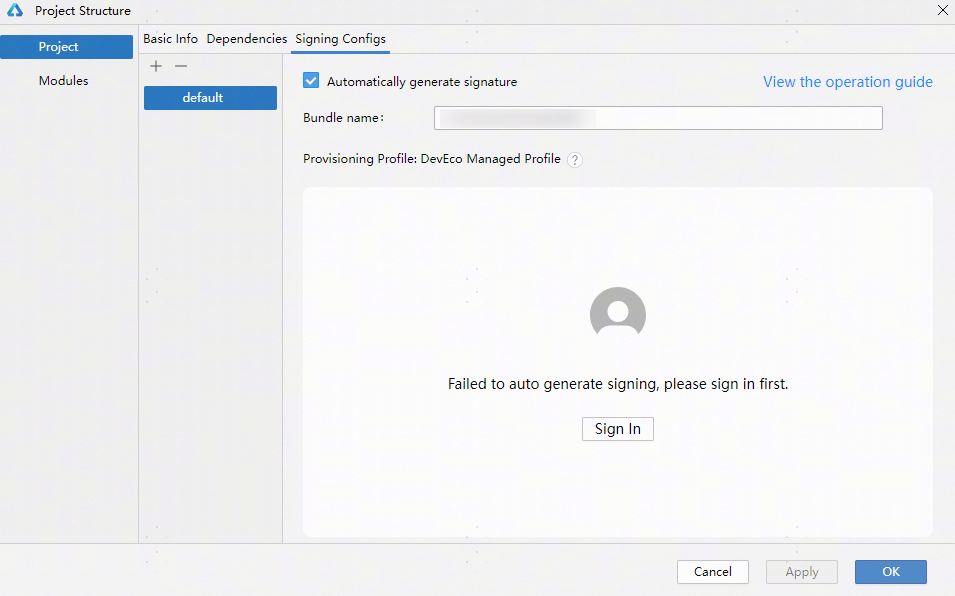Select the Signing Configs tab
Viewport: 955px width, 596px height.
340,39
